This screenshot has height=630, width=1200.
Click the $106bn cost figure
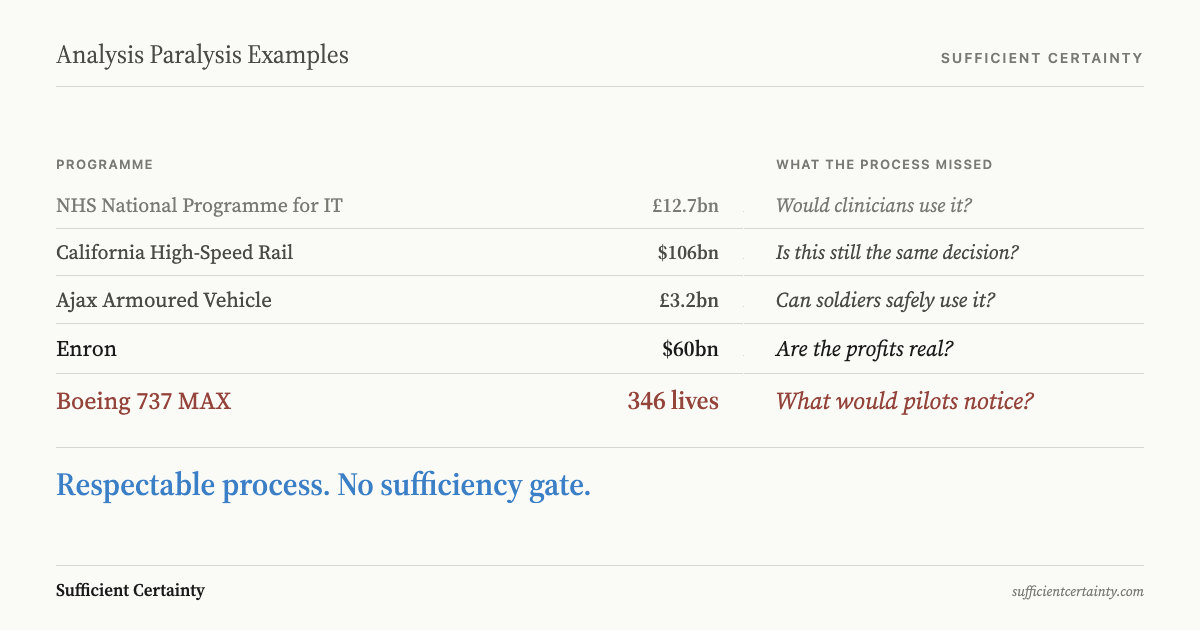(688, 253)
